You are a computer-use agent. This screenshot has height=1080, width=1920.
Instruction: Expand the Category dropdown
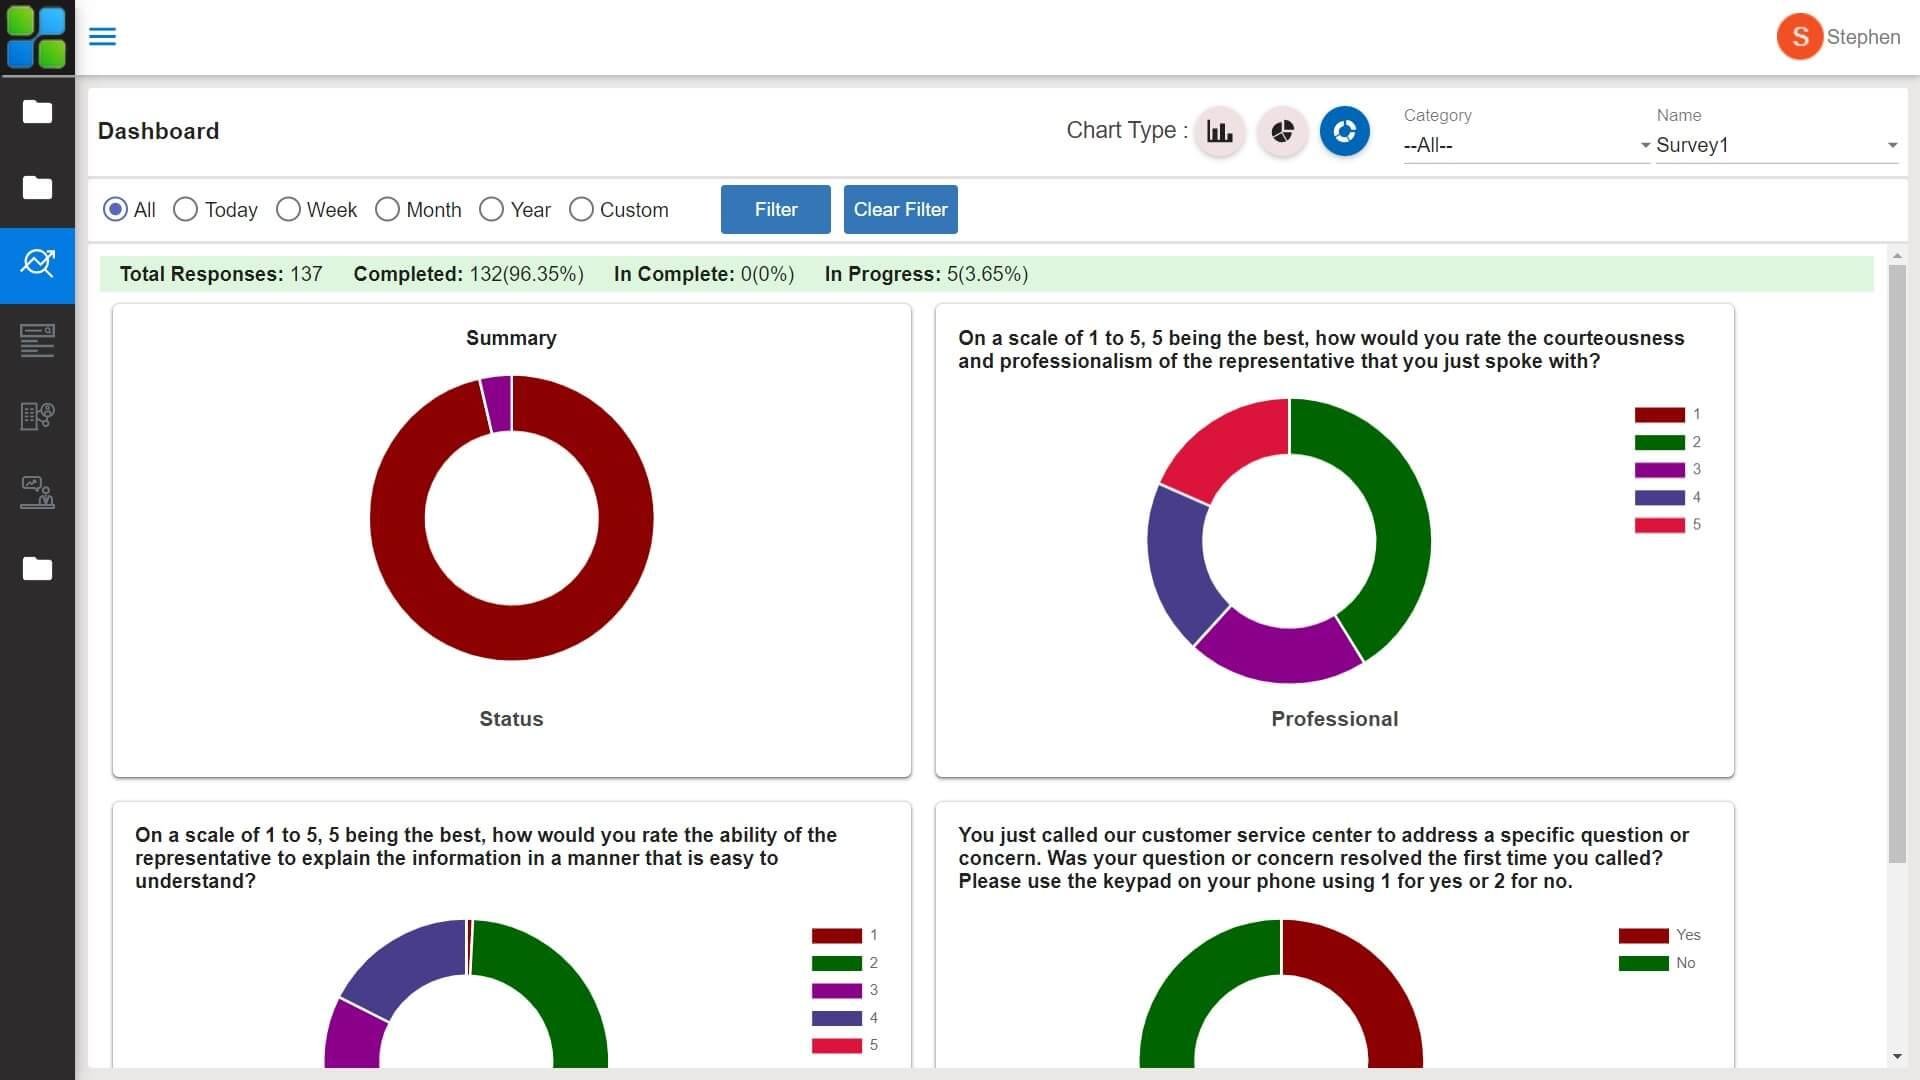tap(1525, 145)
